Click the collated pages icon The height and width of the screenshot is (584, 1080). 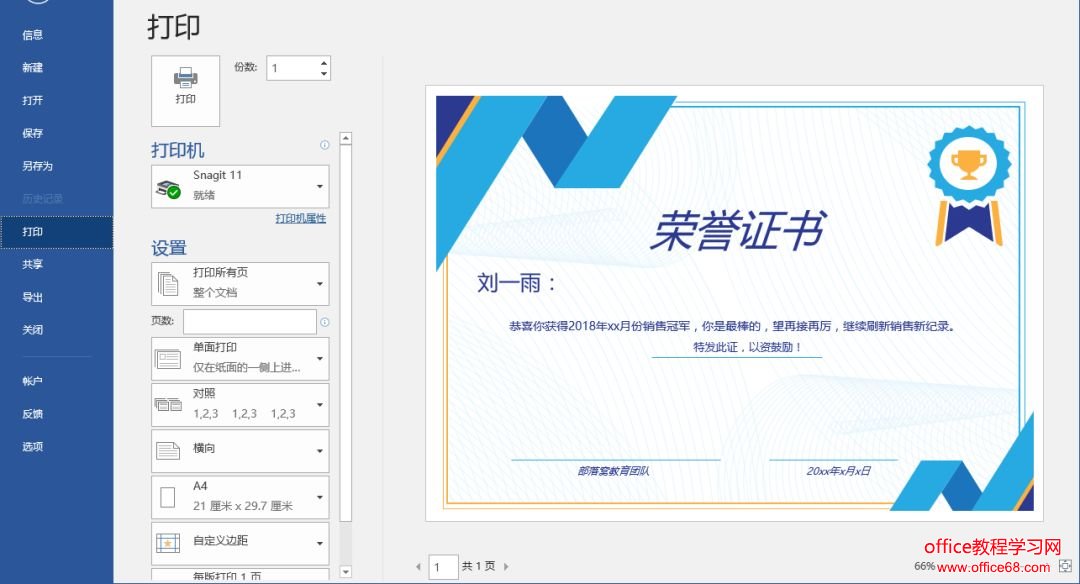click(168, 405)
